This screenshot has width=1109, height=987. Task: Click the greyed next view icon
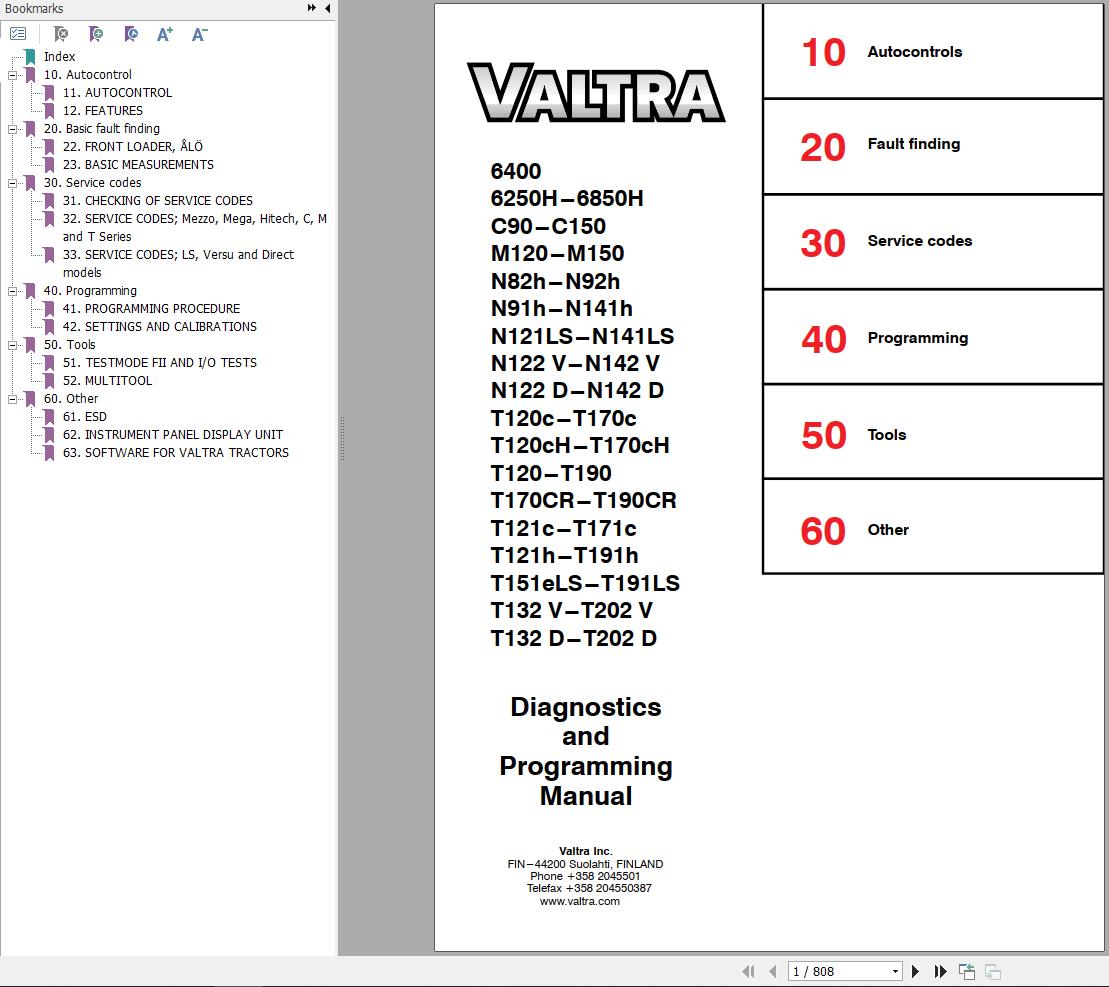993,971
